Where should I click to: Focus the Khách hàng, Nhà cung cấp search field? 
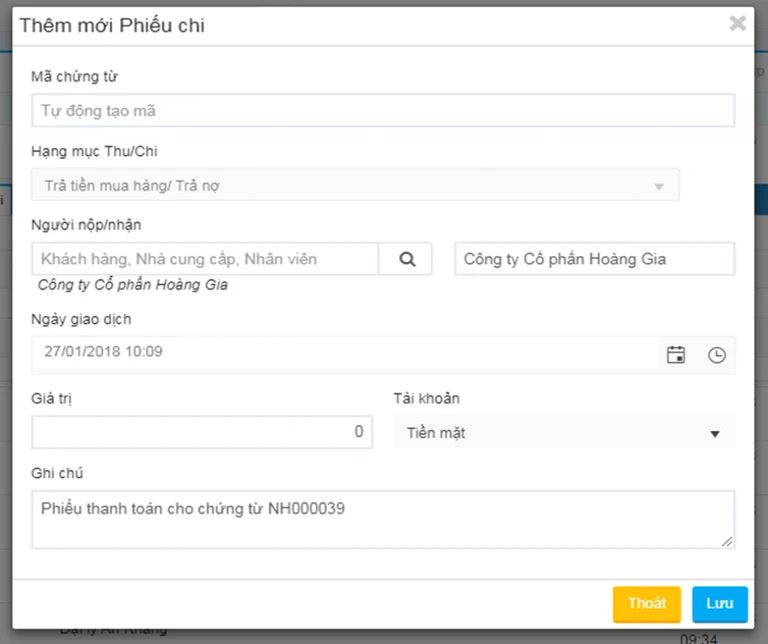point(205,259)
